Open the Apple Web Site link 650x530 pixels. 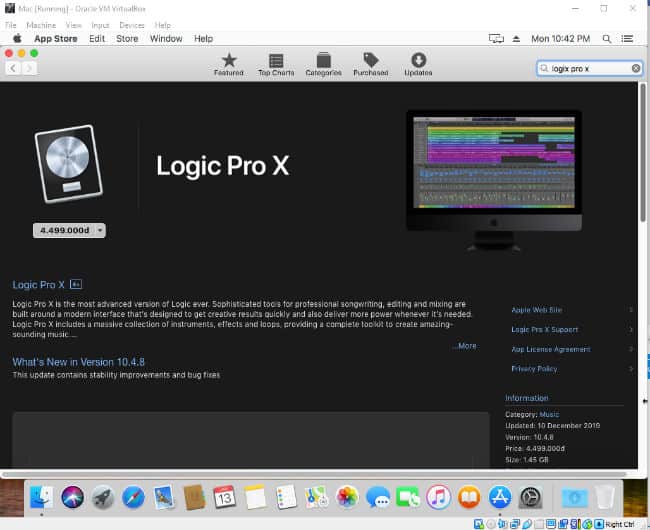coord(537,310)
